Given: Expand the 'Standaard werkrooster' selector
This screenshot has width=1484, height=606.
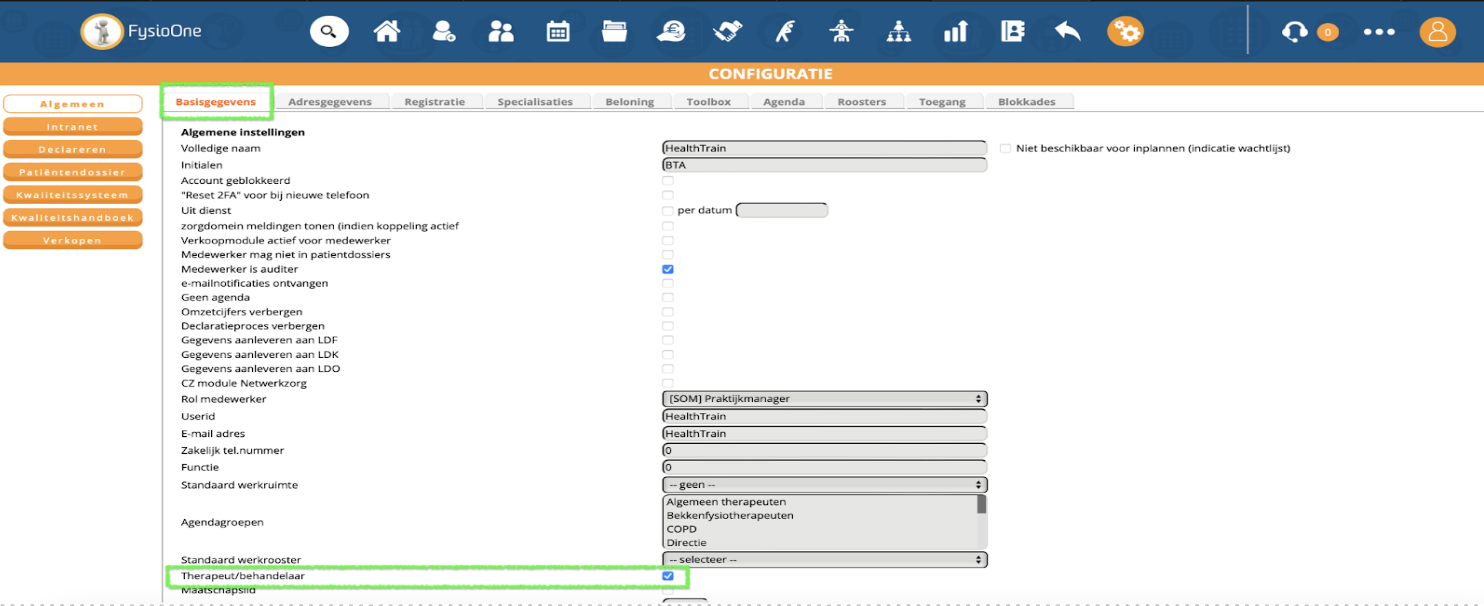Looking at the screenshot, I should 824,559.
